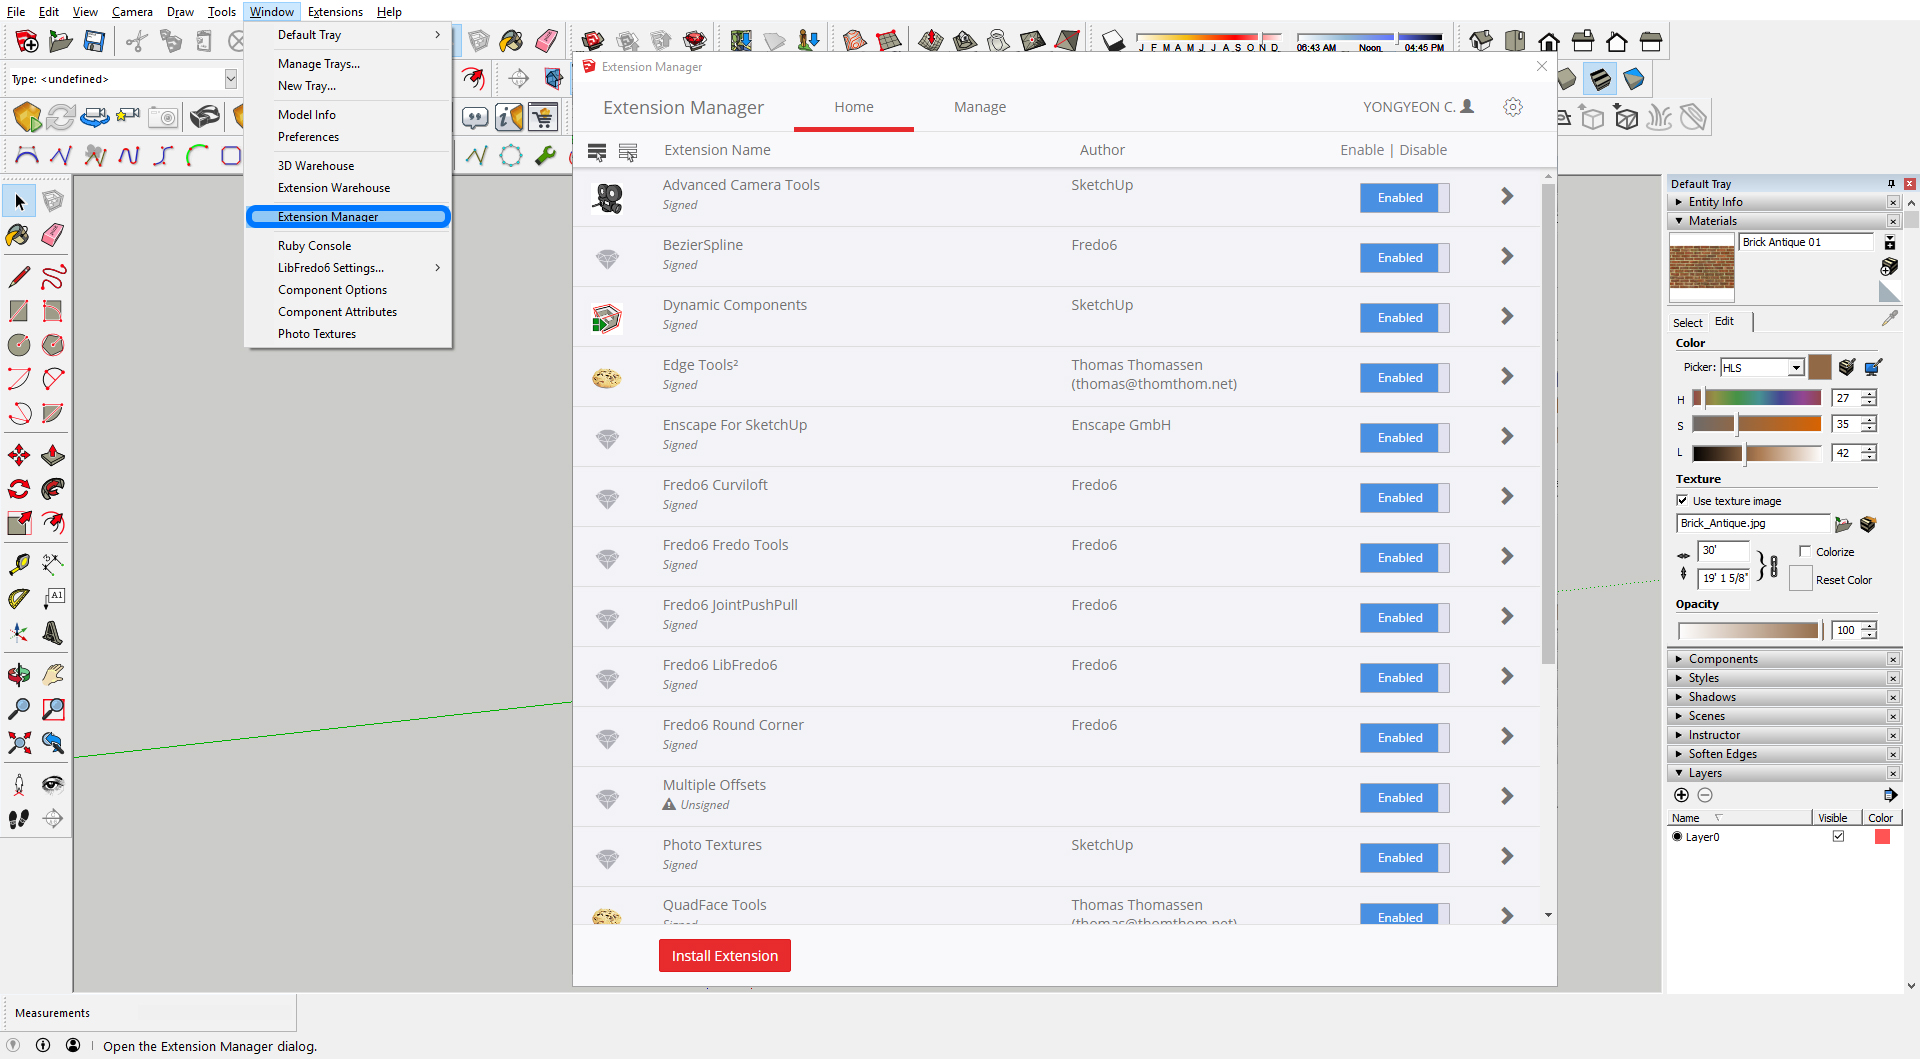Check the Colorize checkbox

[1805, 551]
